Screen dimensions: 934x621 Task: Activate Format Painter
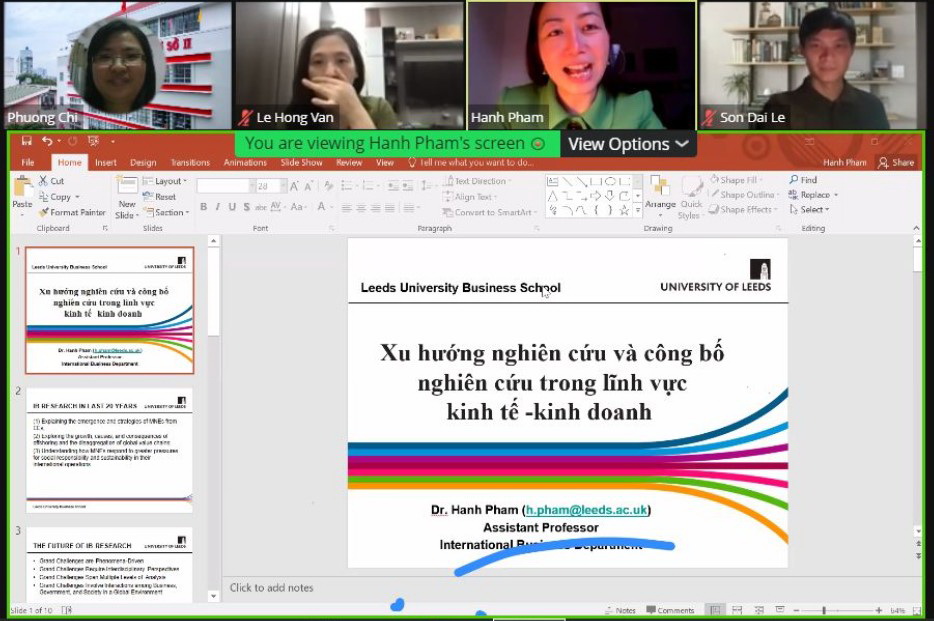tap(72, 212)
